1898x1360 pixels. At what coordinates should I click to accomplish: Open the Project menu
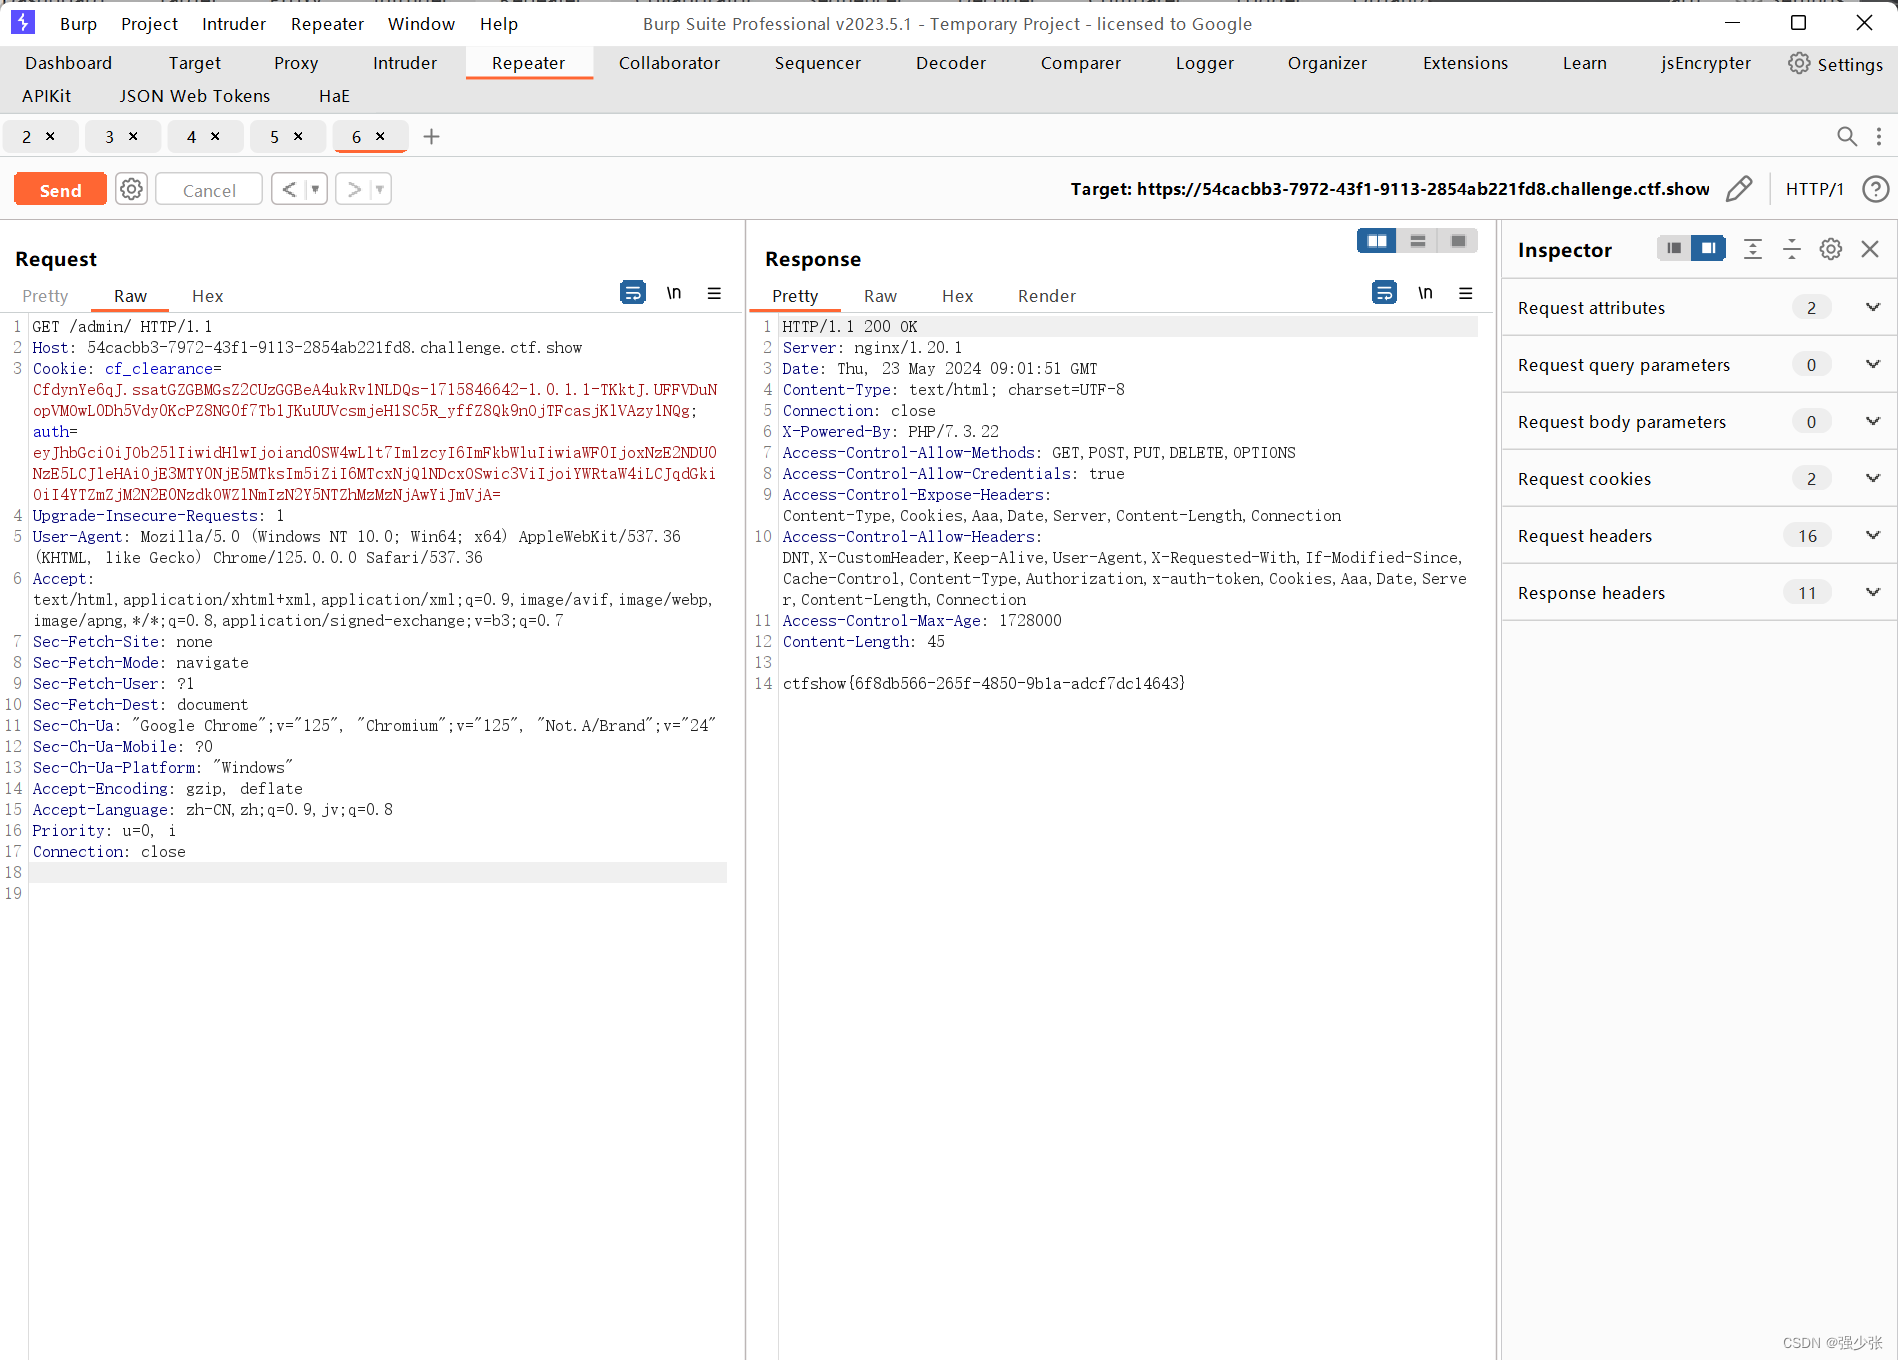point(149,24)
